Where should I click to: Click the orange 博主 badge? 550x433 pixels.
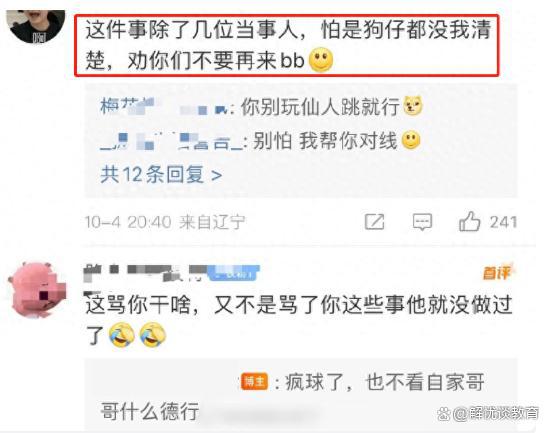(x=254, y=381)
